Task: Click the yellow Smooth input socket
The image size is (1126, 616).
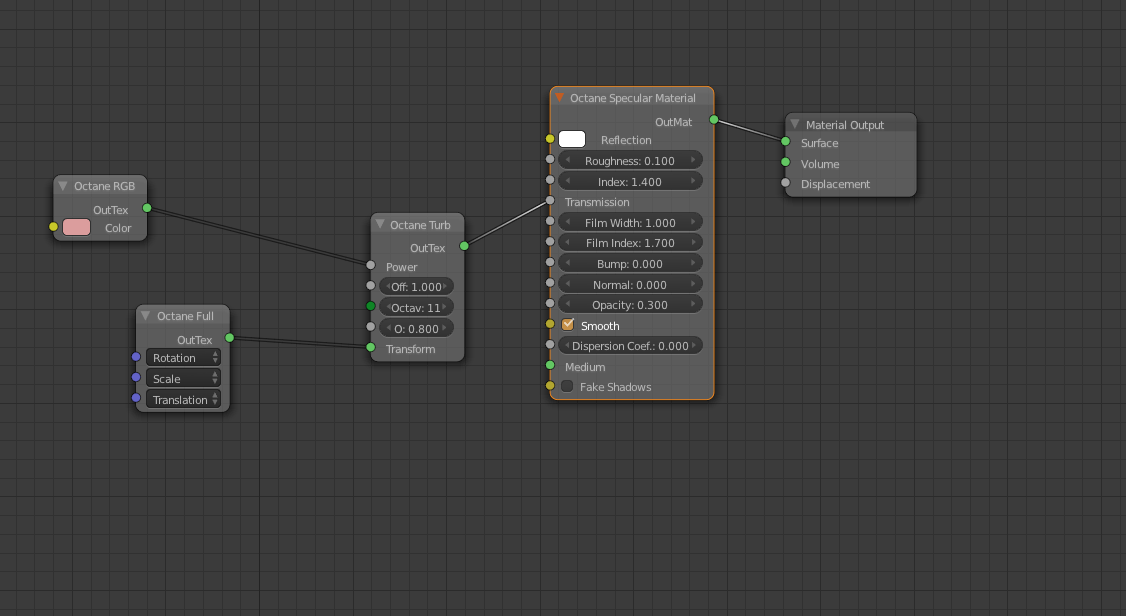Action: coord(550,325)
